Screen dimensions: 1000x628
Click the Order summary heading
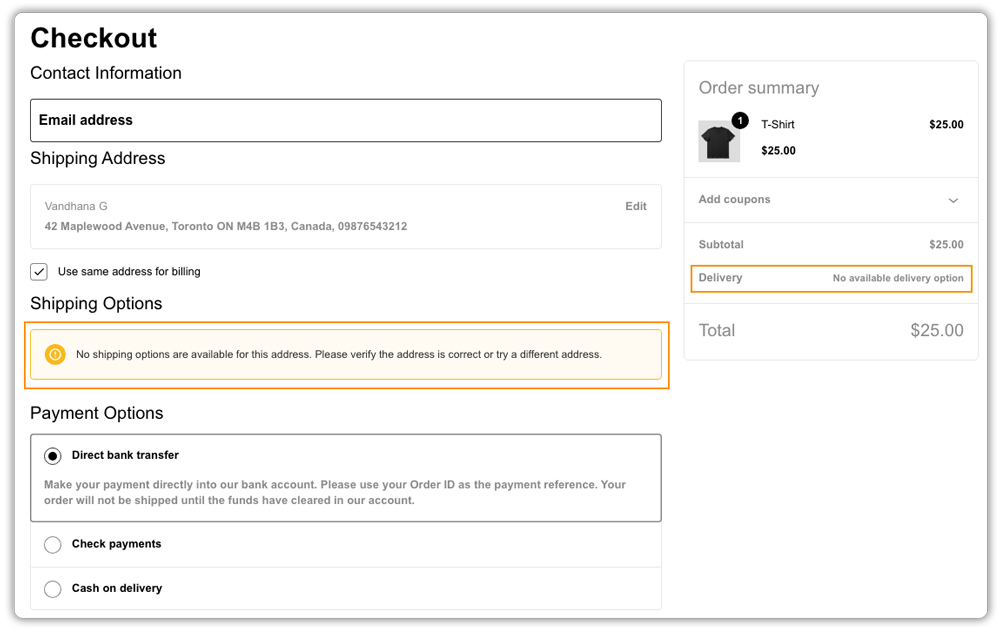(758, 88)
